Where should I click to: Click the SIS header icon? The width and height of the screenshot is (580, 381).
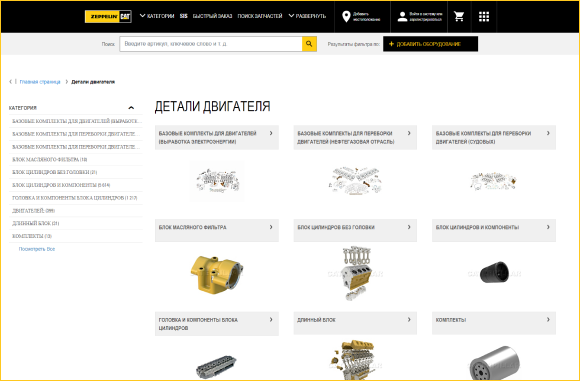[183, 16]
